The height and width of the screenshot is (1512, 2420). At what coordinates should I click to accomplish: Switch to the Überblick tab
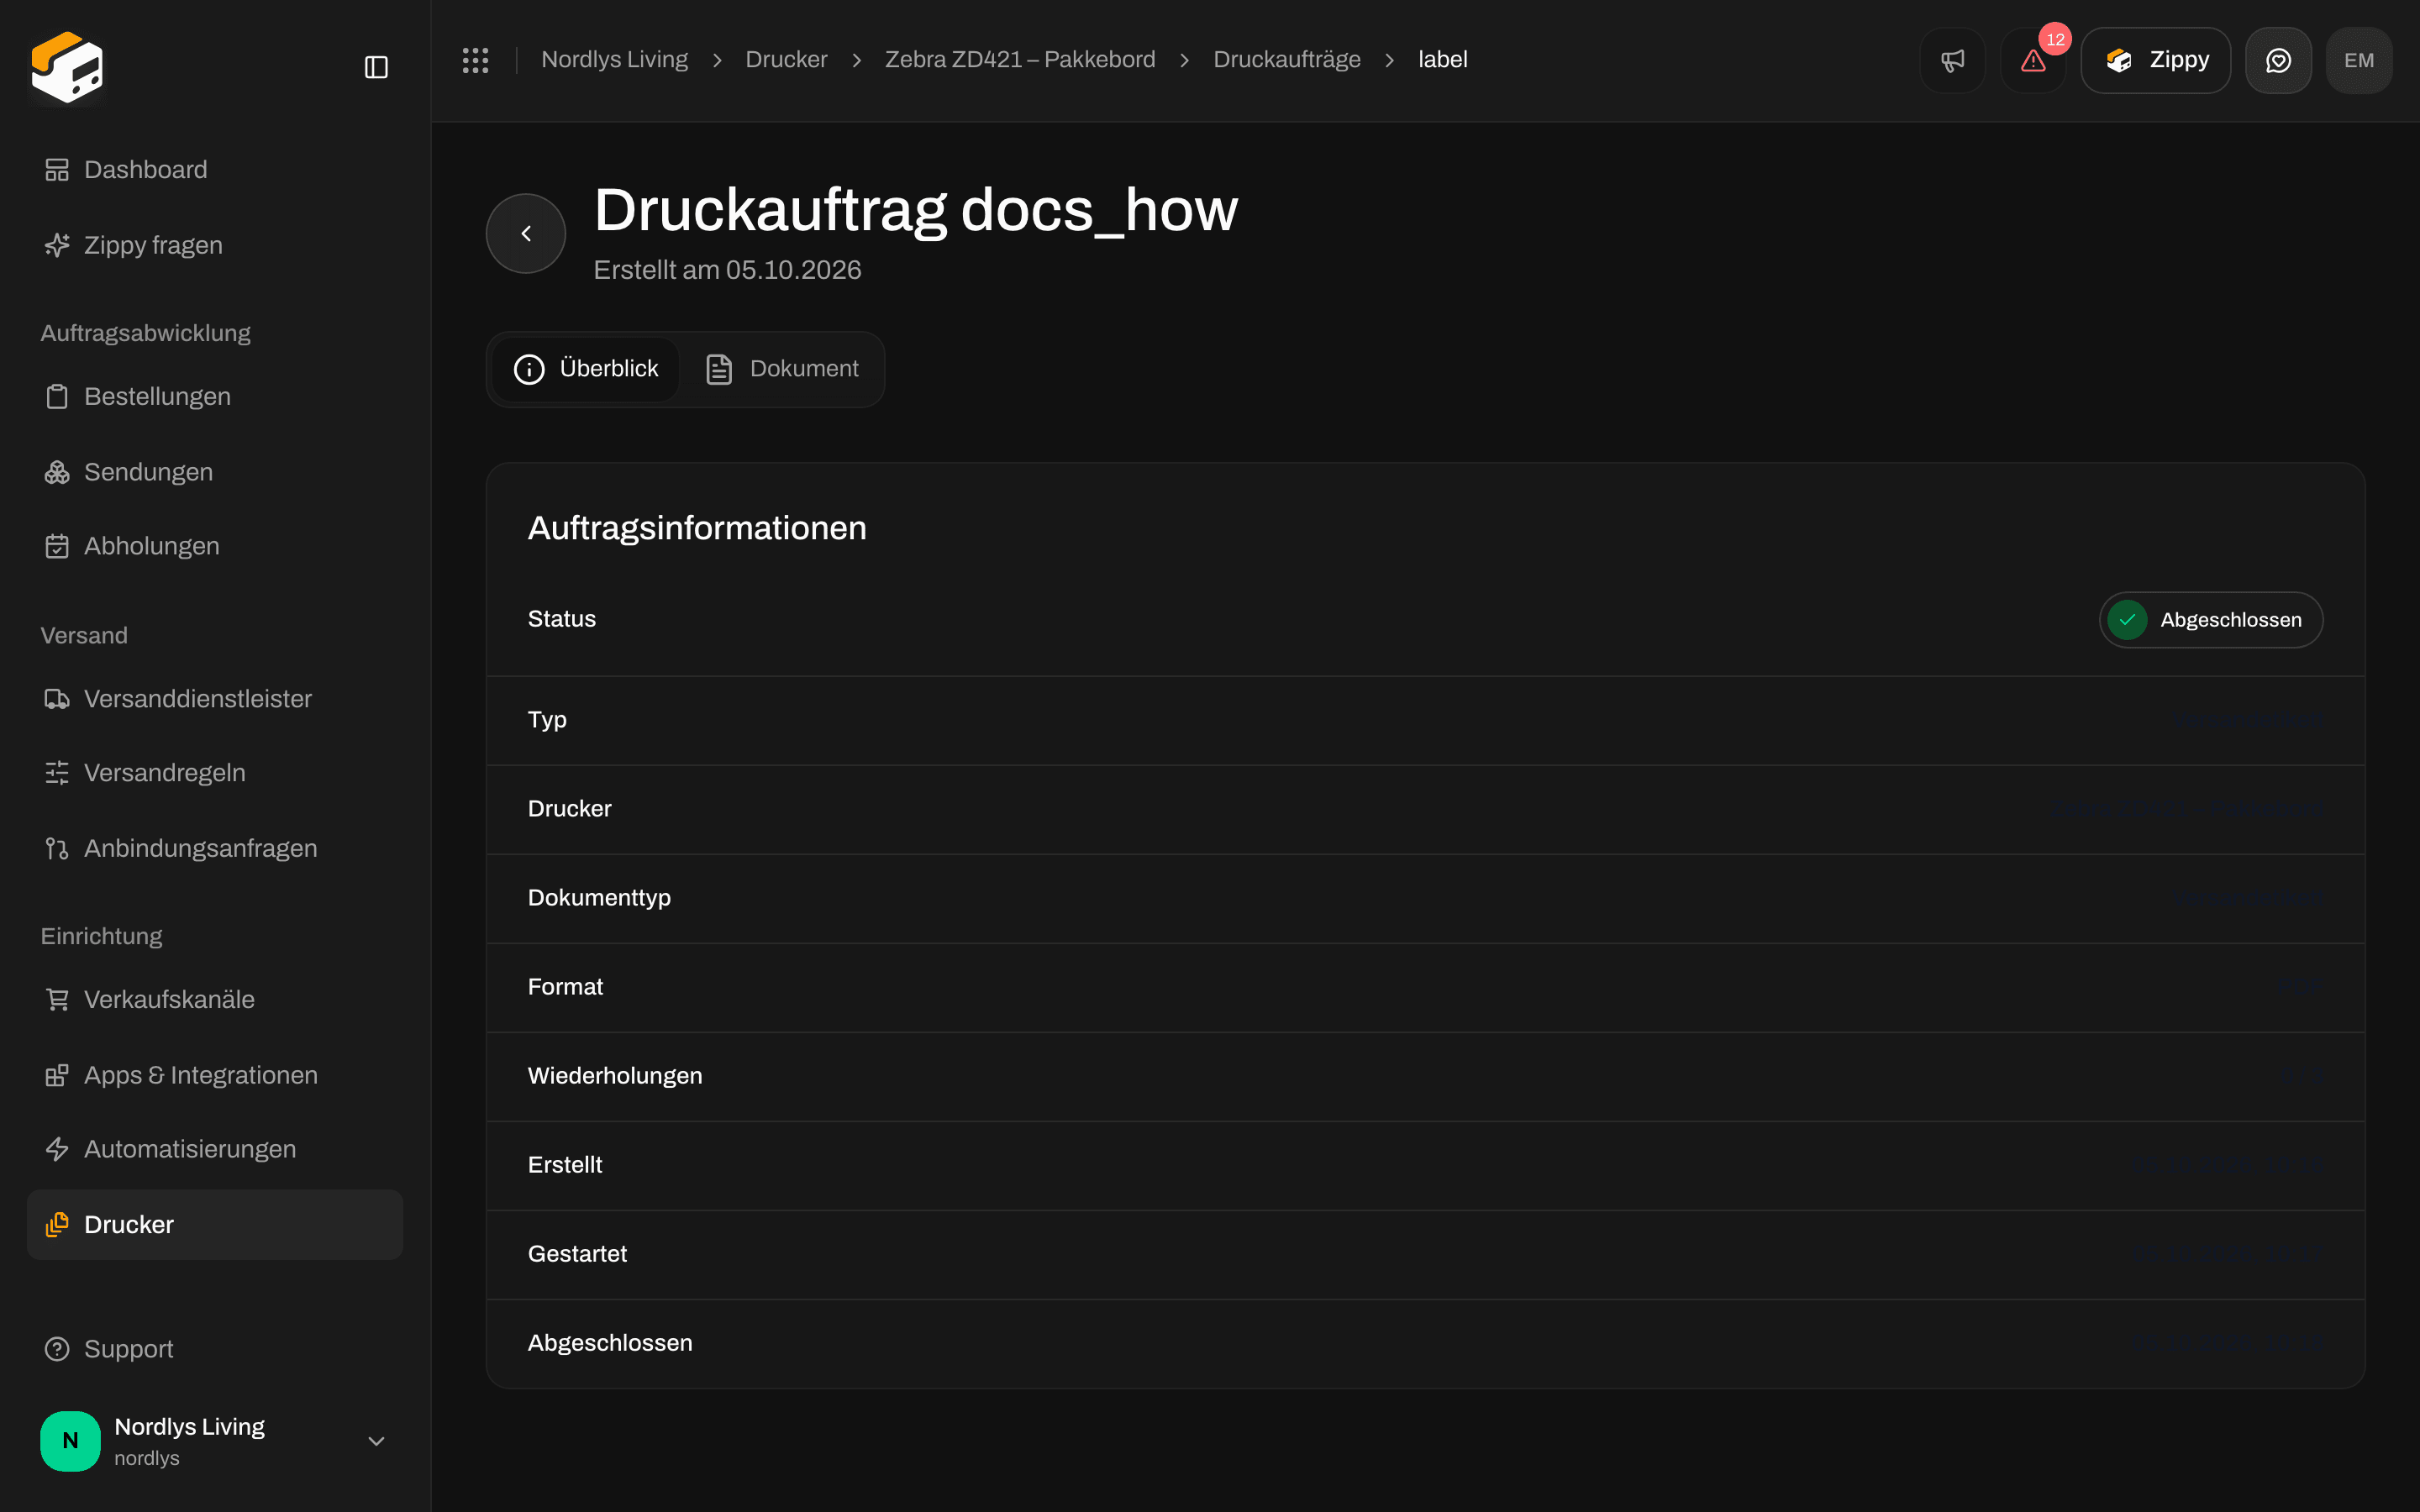point(586,369)
